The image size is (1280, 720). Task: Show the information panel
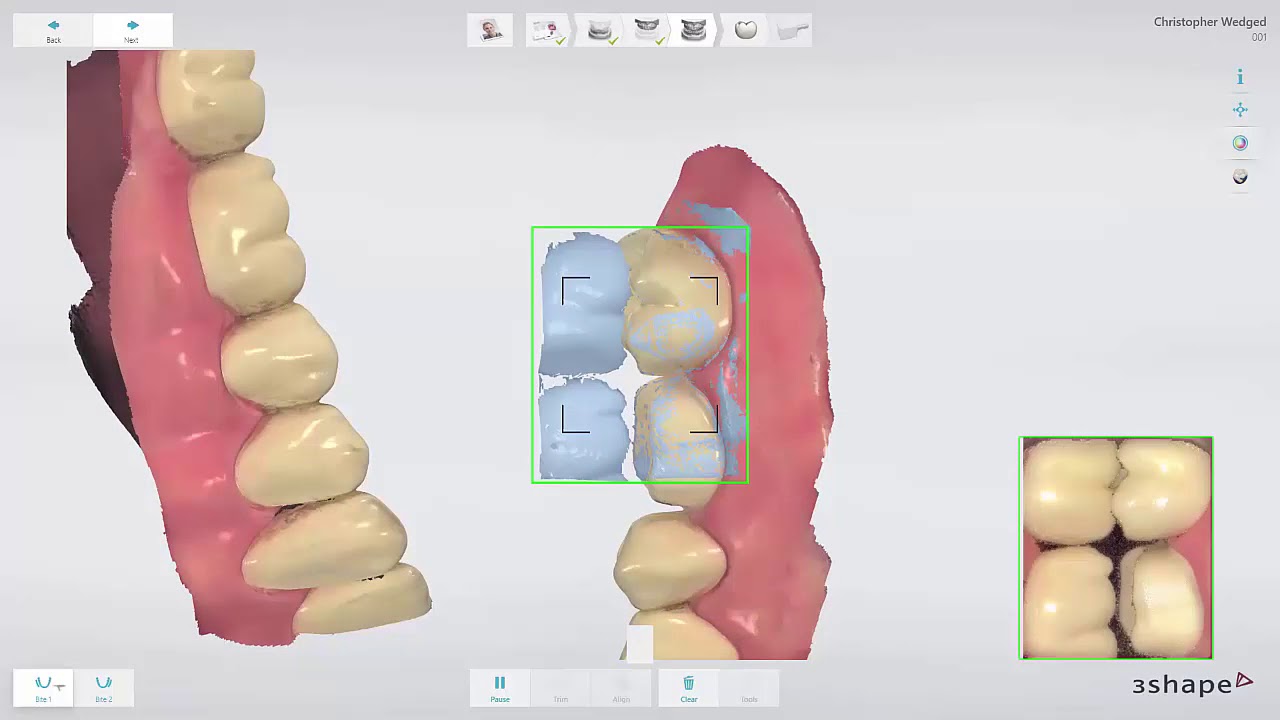(1240, 77)
